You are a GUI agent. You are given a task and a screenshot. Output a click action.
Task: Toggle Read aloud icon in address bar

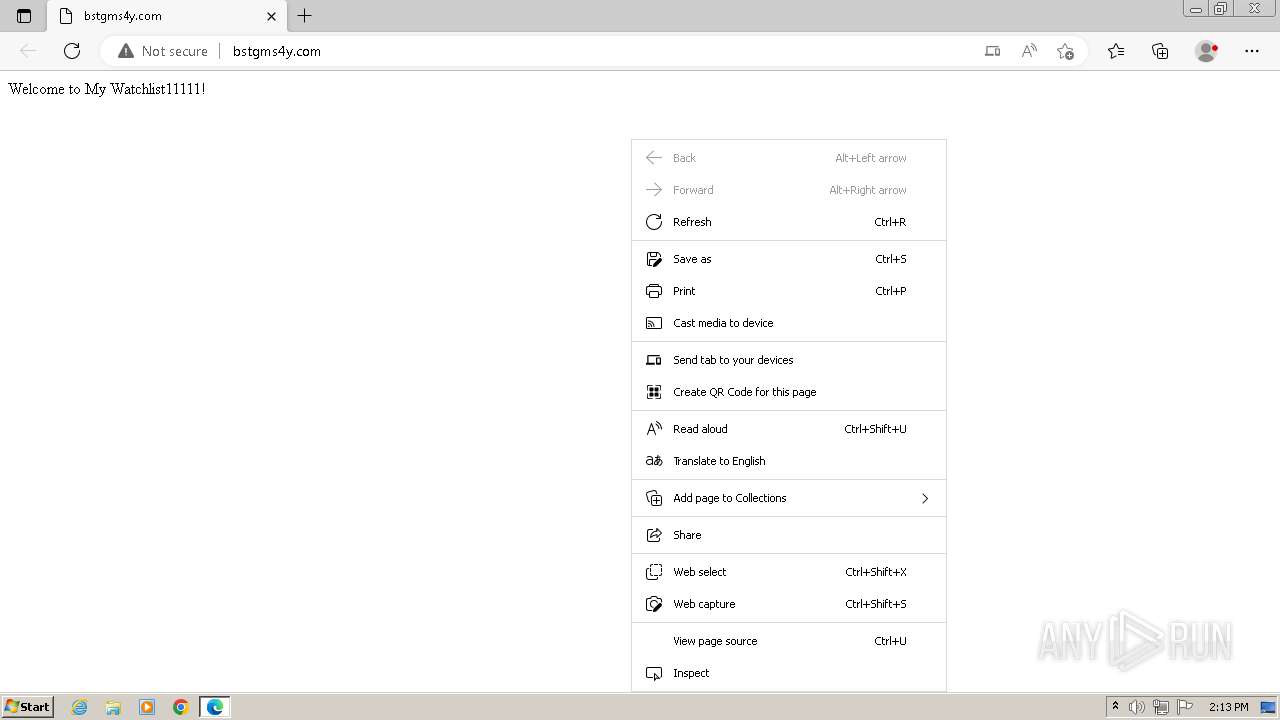click(x=1029, y=51)
